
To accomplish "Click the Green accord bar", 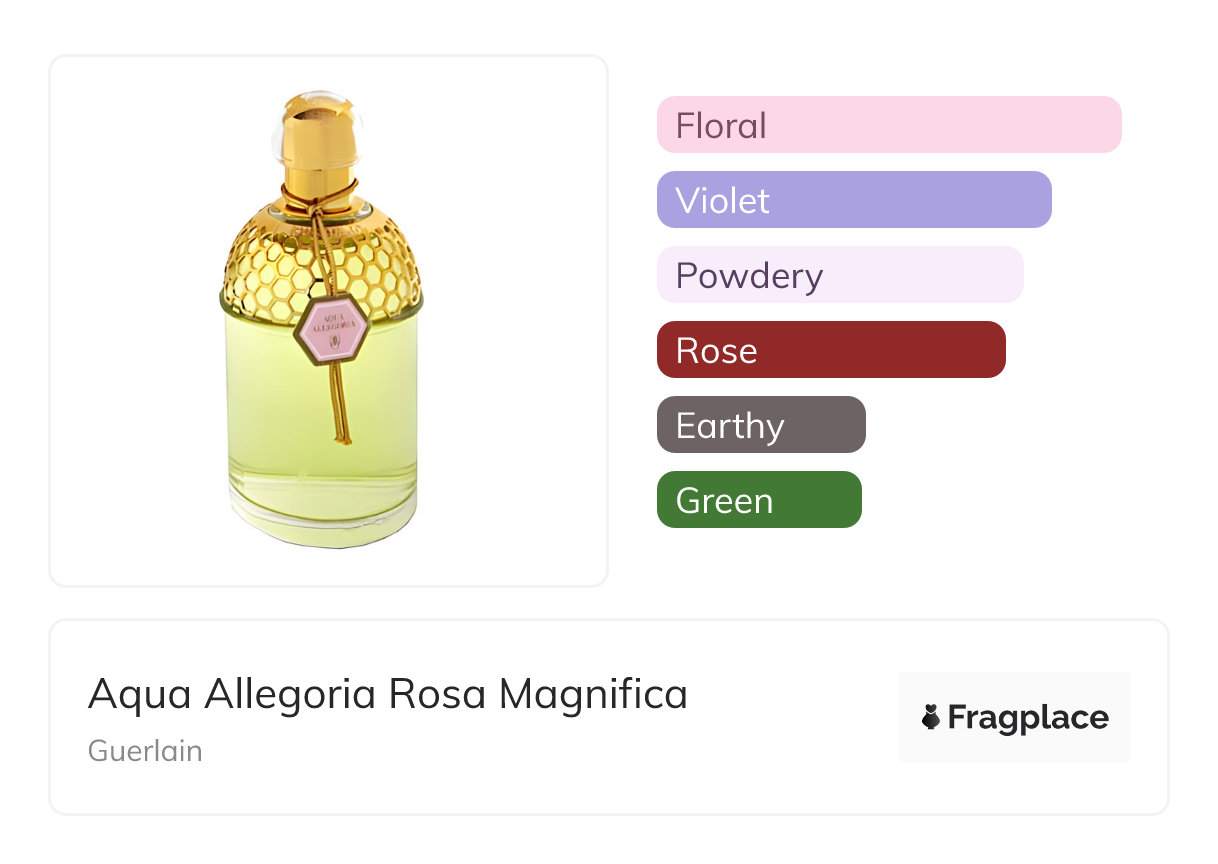I will 759,500.
